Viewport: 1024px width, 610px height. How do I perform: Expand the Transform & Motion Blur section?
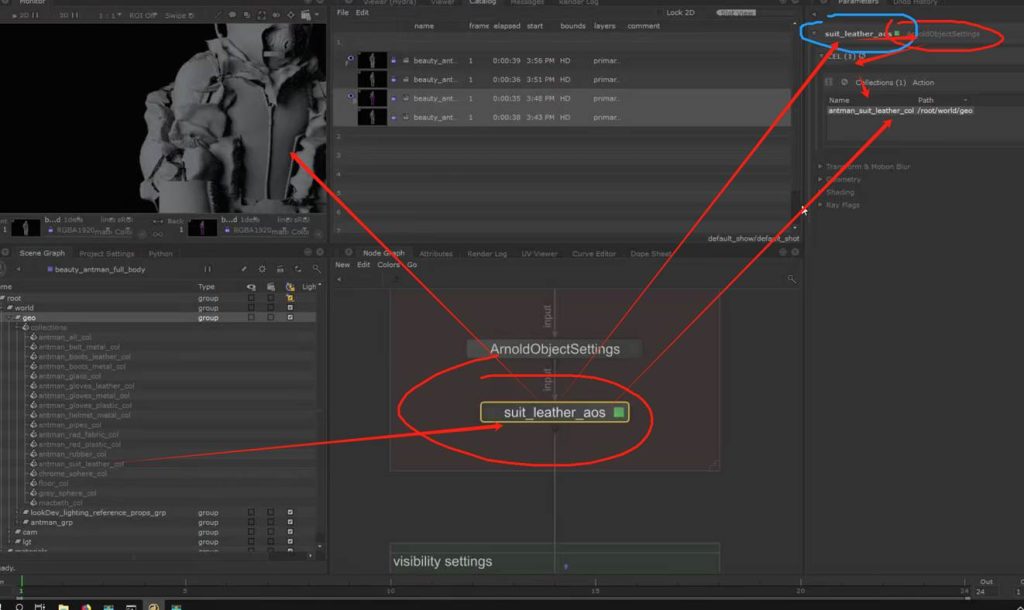(x=820, y=166)
